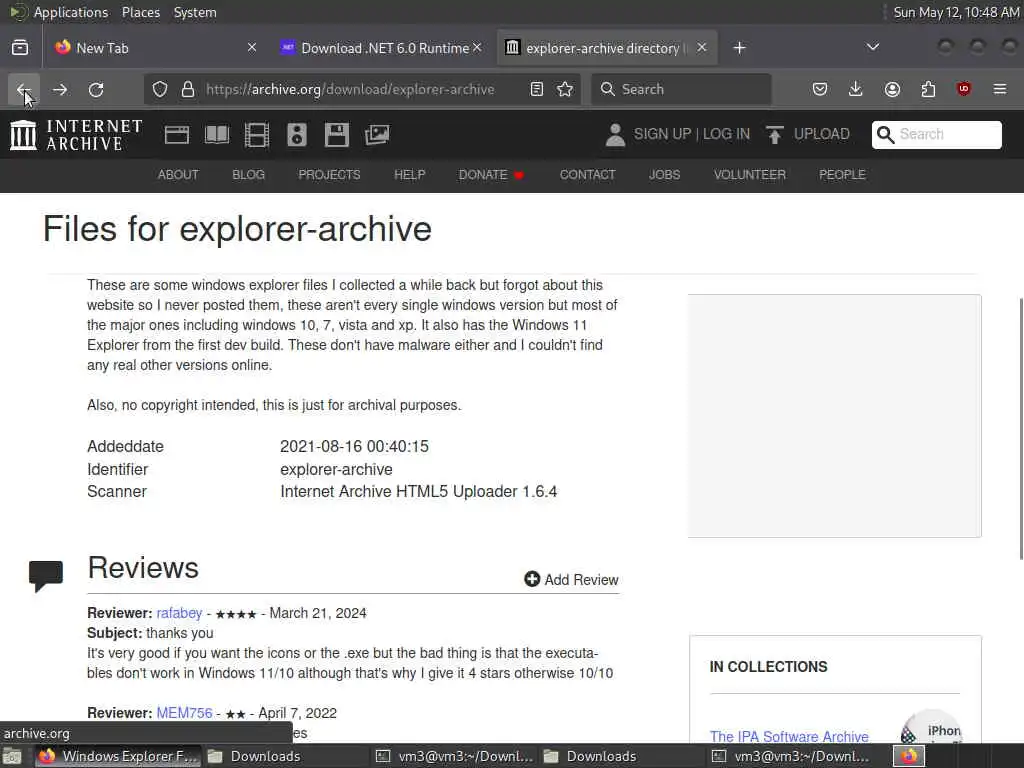Open the HELP nav link
The height and width of the screenshot is (768, 1024).
coord(409,175)
